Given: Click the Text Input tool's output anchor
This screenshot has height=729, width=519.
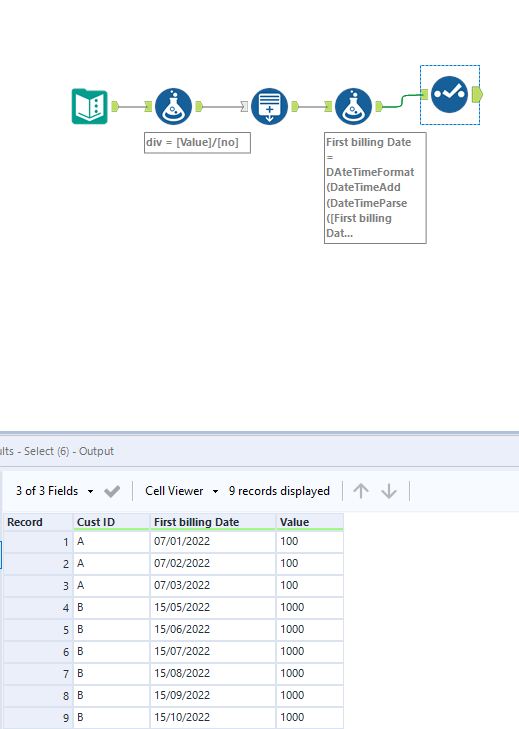Looking at the screenshot, I should click(x=115, y=106).
